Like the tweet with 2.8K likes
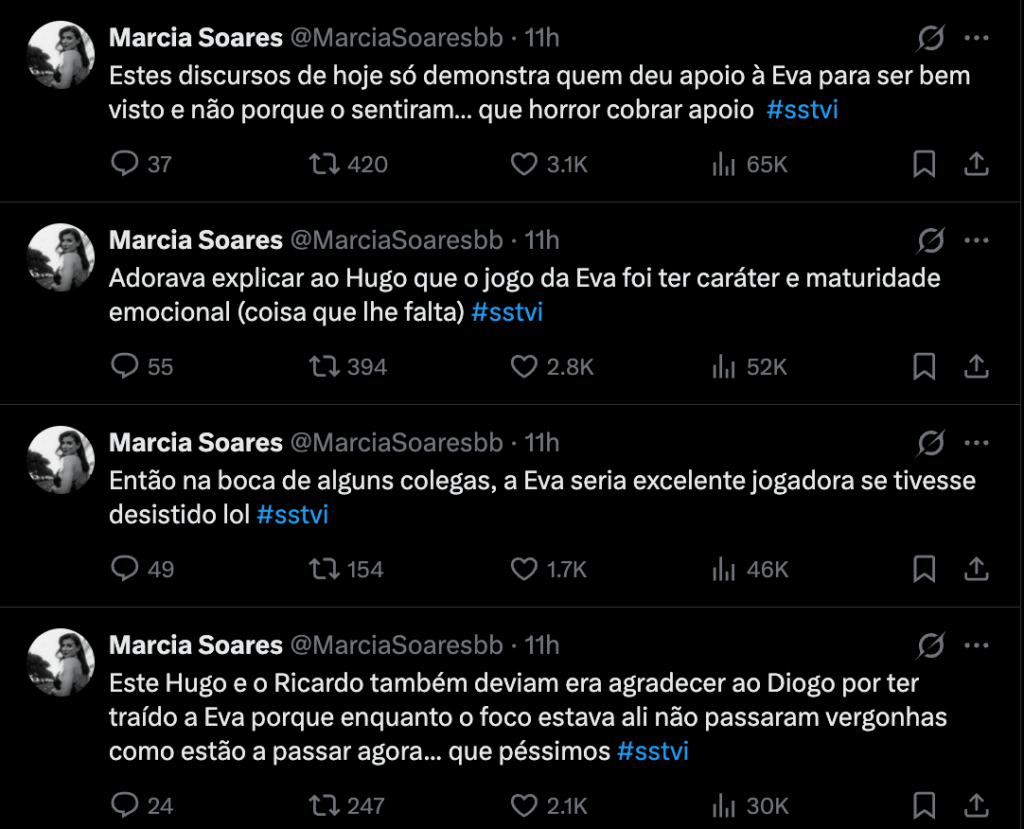The height and width of the screenshot is (829, 1024). 524,367
